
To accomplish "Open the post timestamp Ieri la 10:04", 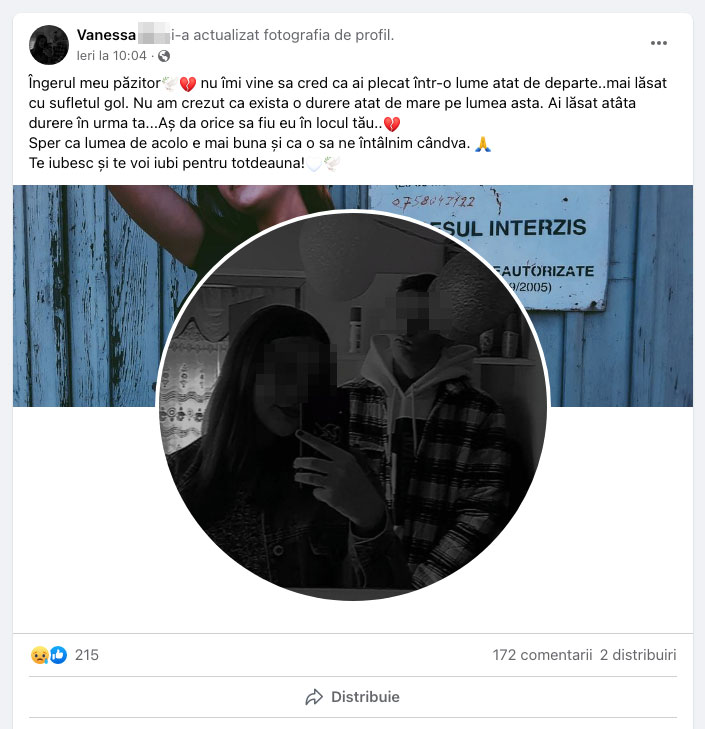I will [112, 56].
